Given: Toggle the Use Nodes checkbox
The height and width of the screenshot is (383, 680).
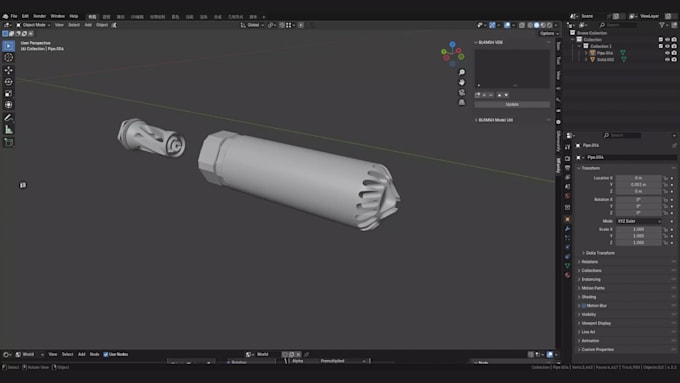Looking at the screenshot, I should 105,354.
